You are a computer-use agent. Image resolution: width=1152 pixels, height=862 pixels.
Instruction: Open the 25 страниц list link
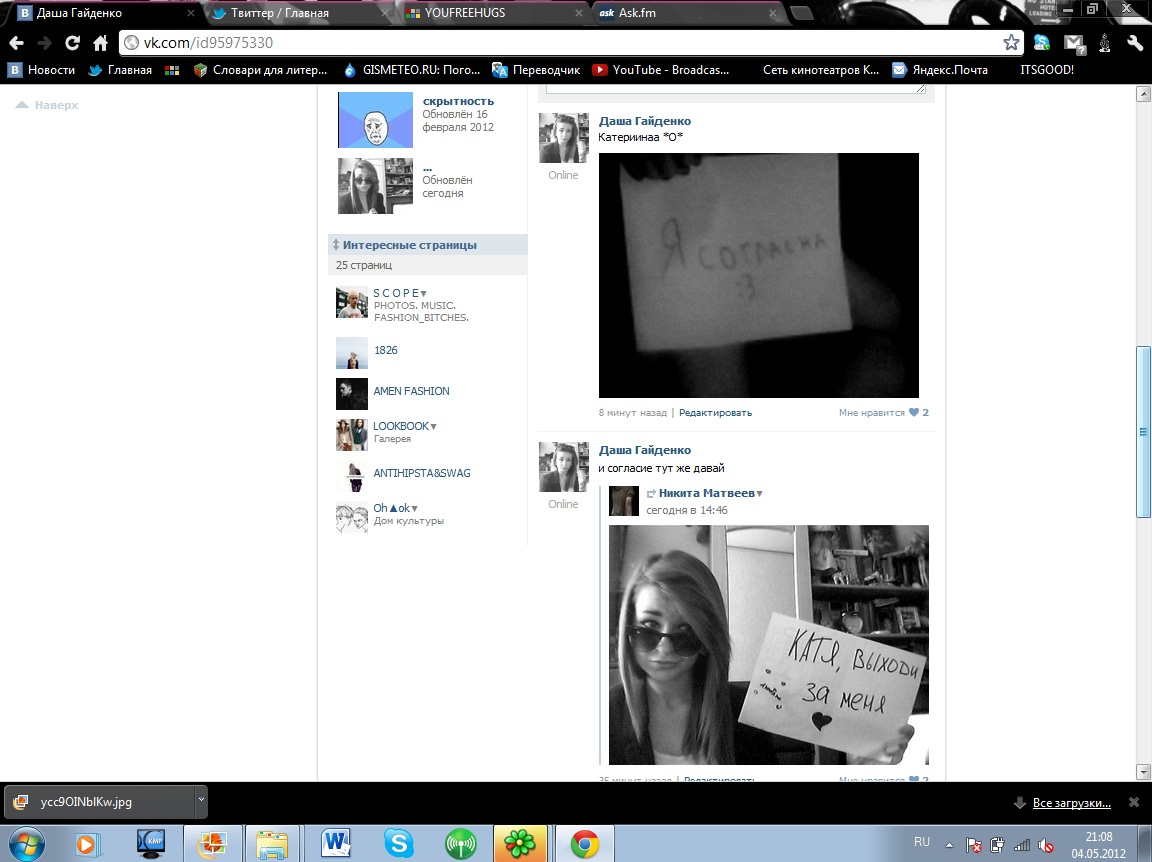[364, 265]
